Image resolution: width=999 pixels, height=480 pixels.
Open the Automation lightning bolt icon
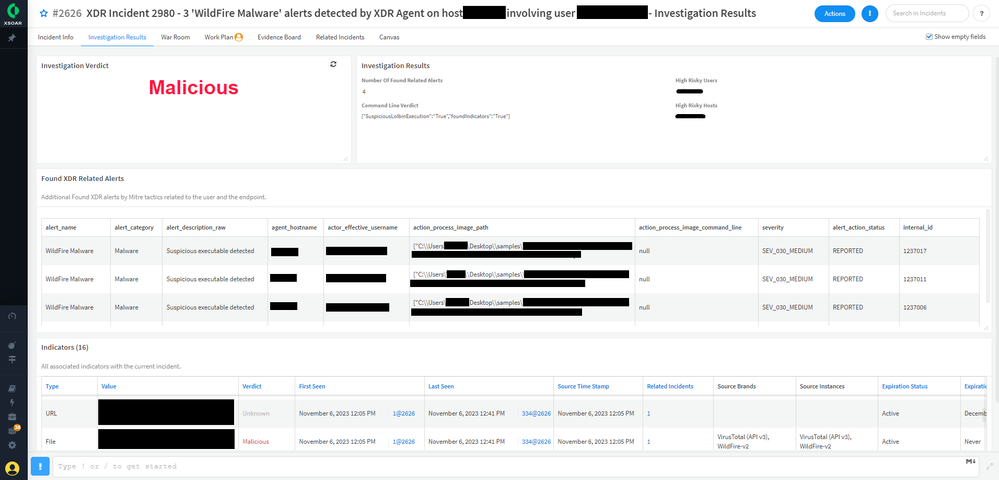12,402
